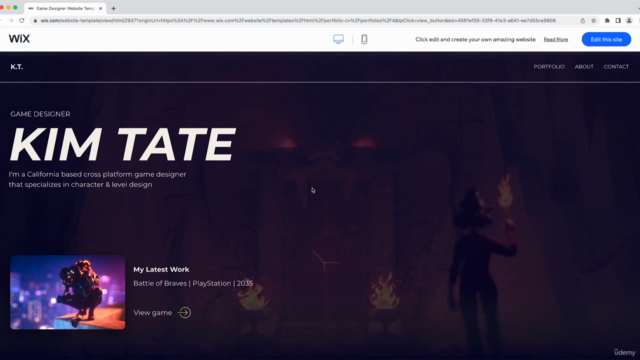Viewport: 640px width, 360px height.
Task: Click the K.T. site logo
Action: coord(17,67)
